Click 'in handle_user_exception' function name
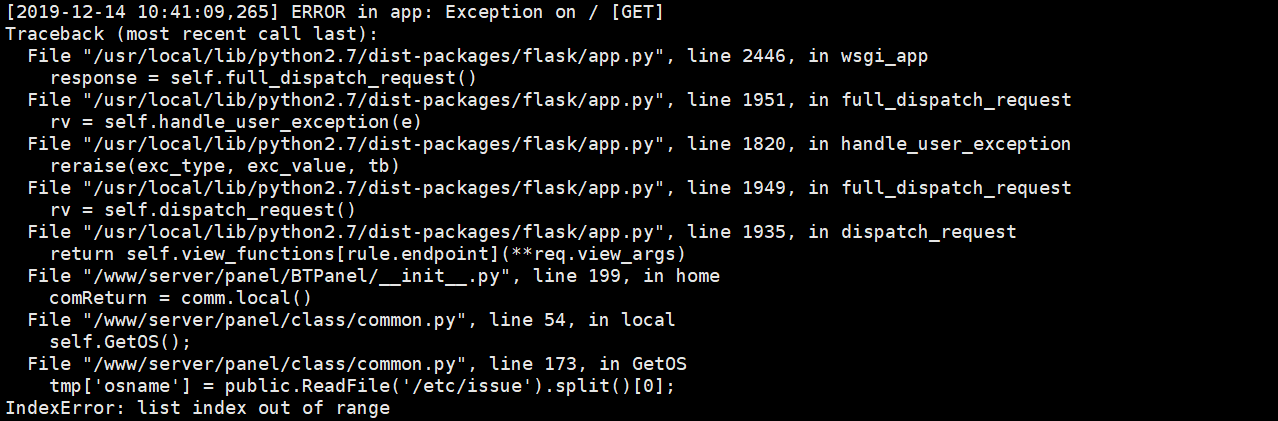 tap(940, 144)
